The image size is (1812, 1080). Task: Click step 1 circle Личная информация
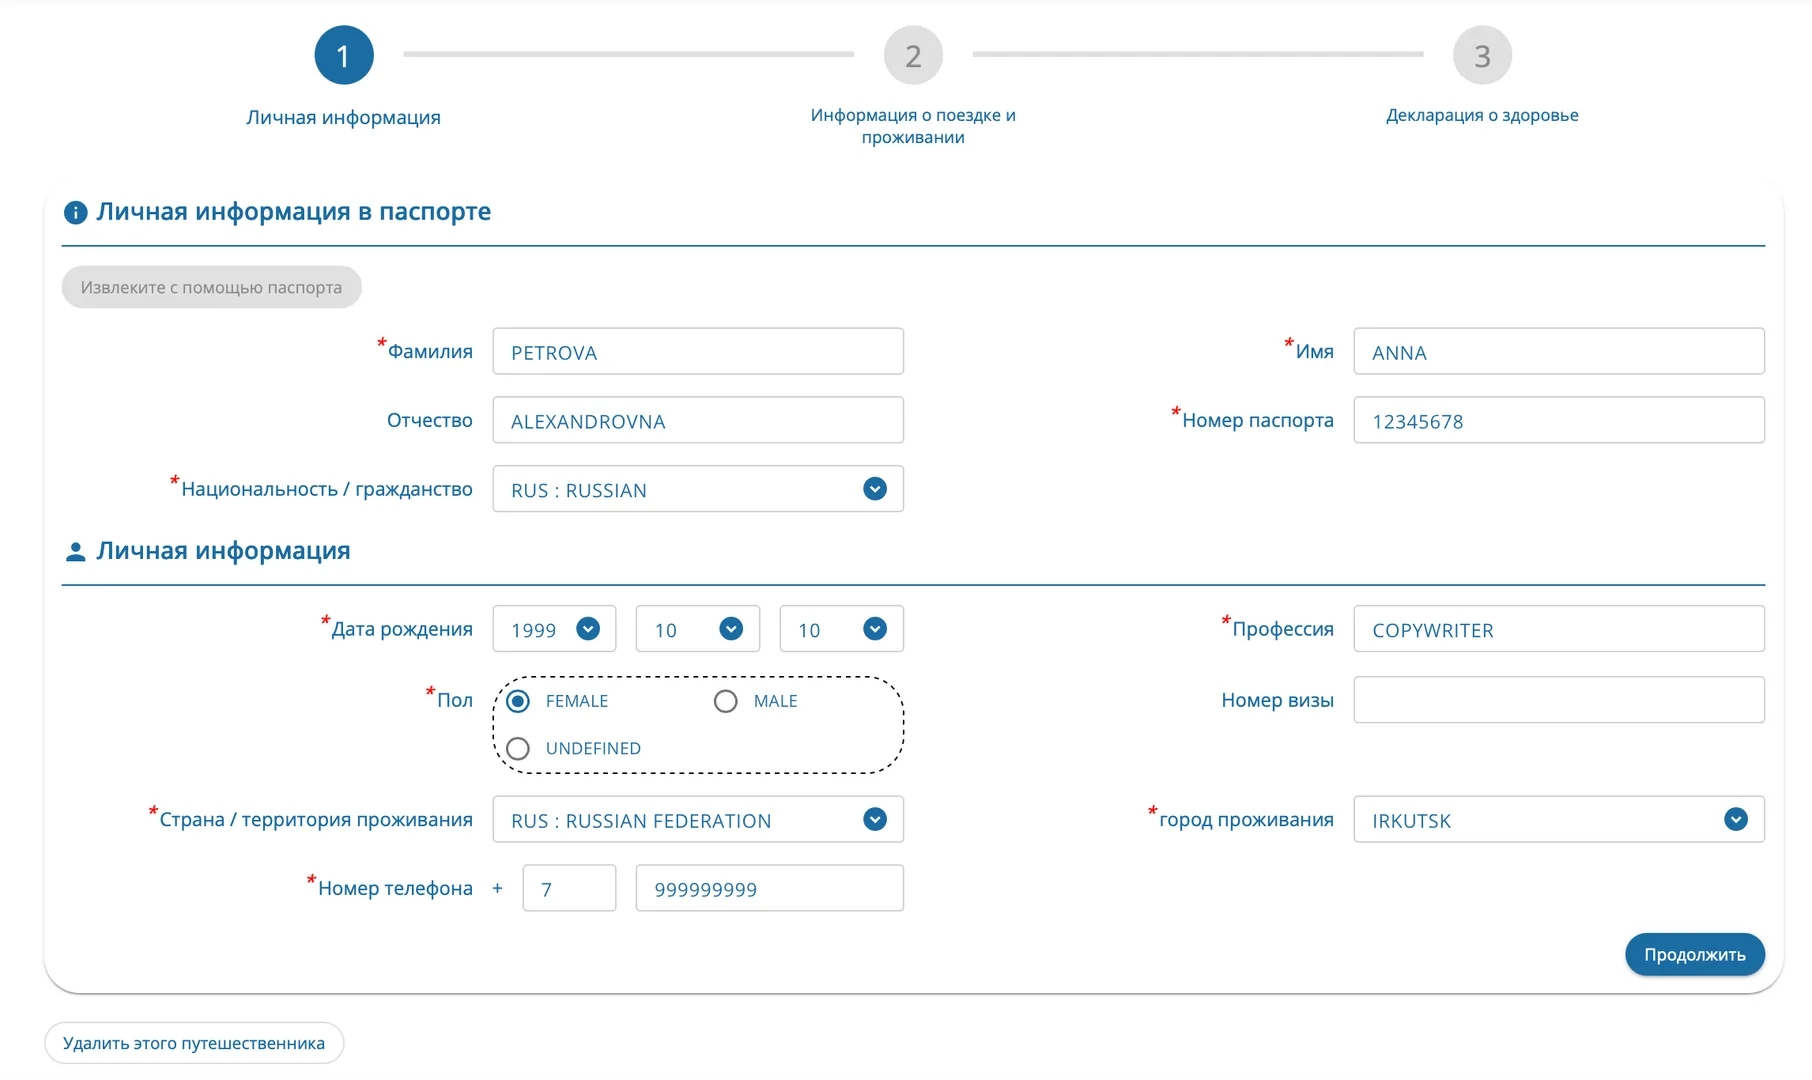click(343, 55)
